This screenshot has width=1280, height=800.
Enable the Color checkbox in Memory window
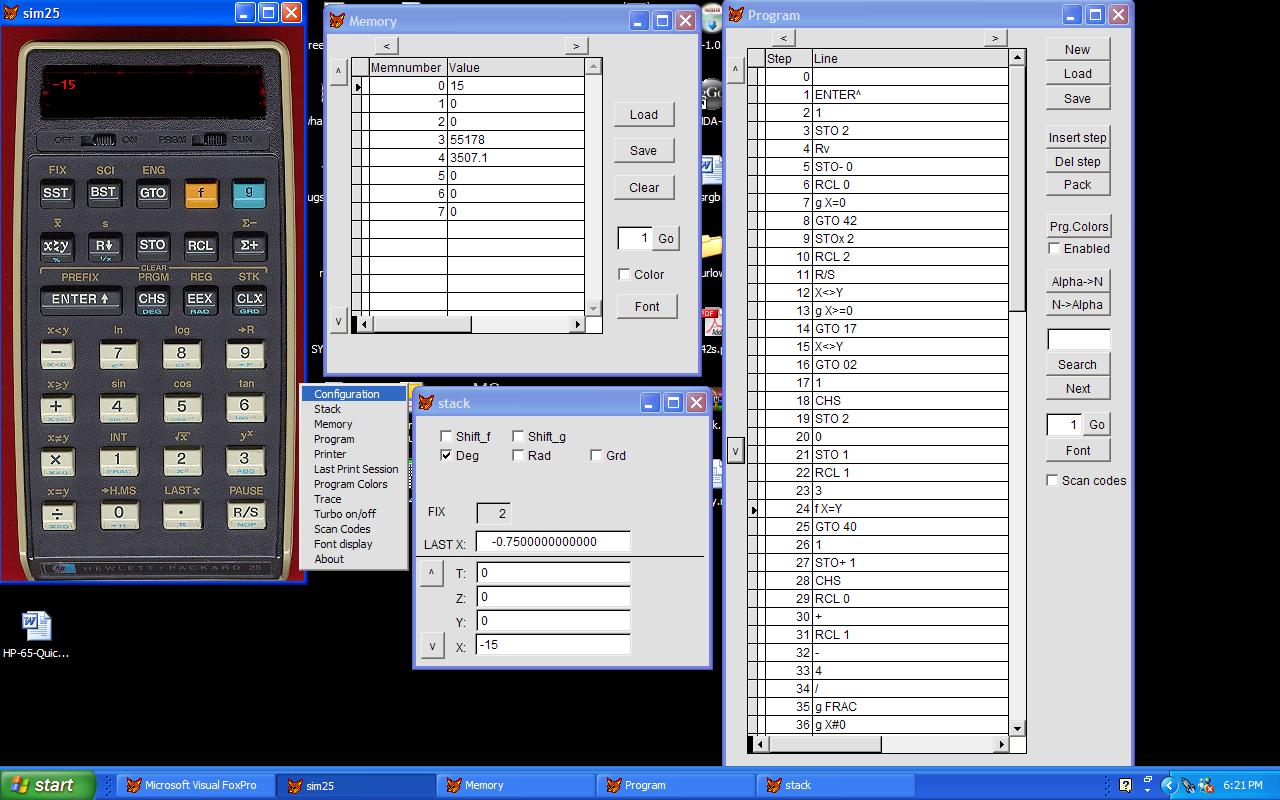tap(624, 274)
